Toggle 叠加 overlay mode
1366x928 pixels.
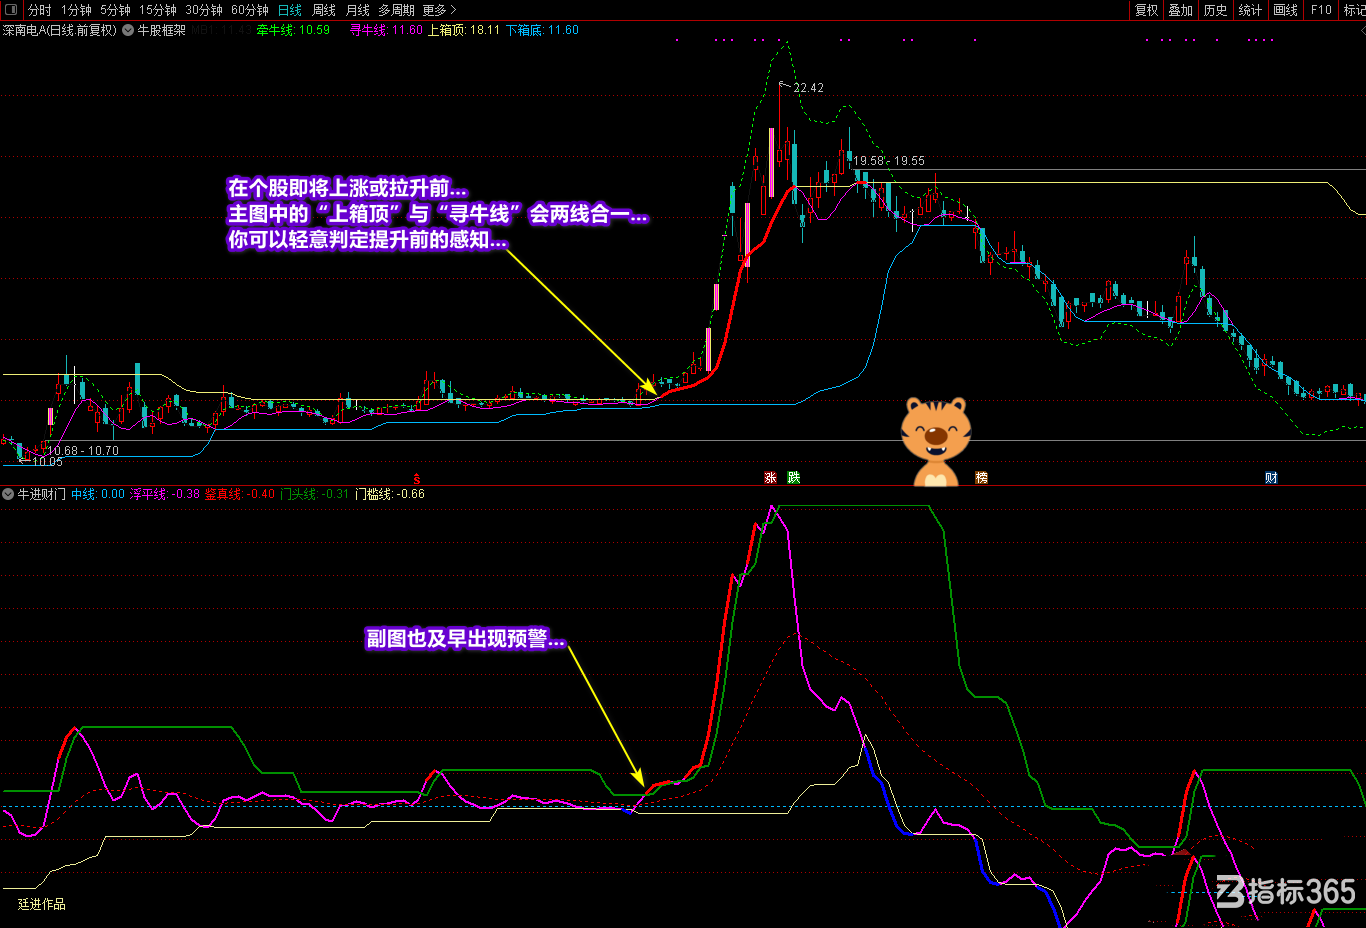(x=1181, y=10)
